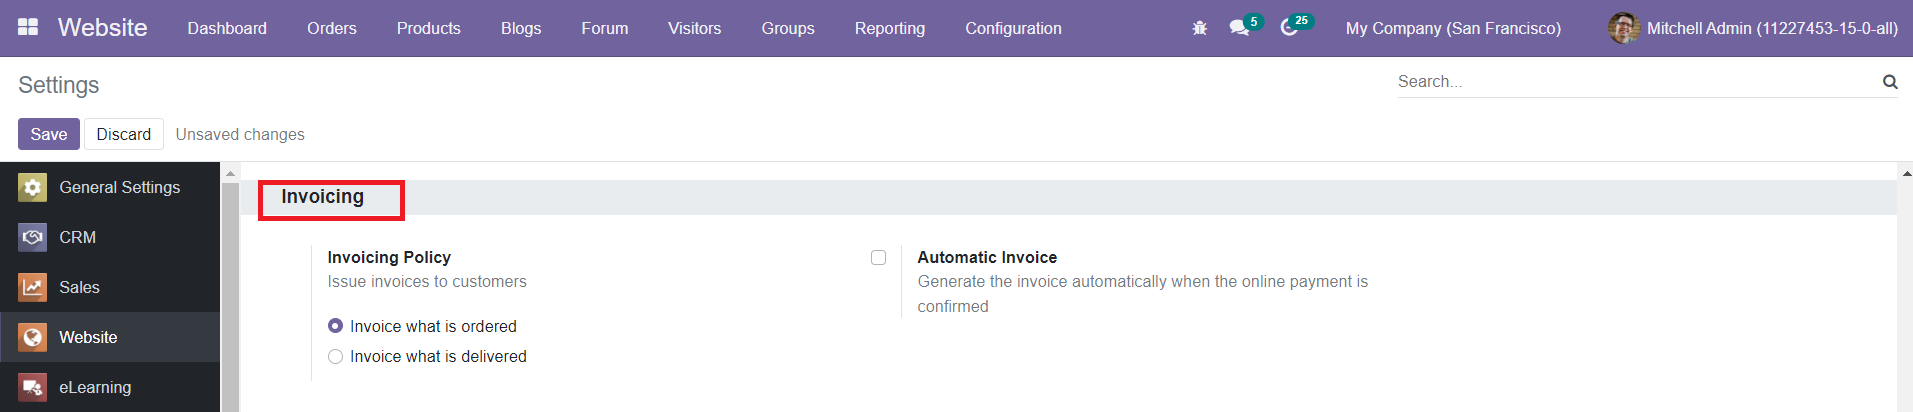This screenshot has width=1913, height=412.
Task: Open General Settings gear icon
Action: [32, 187]
